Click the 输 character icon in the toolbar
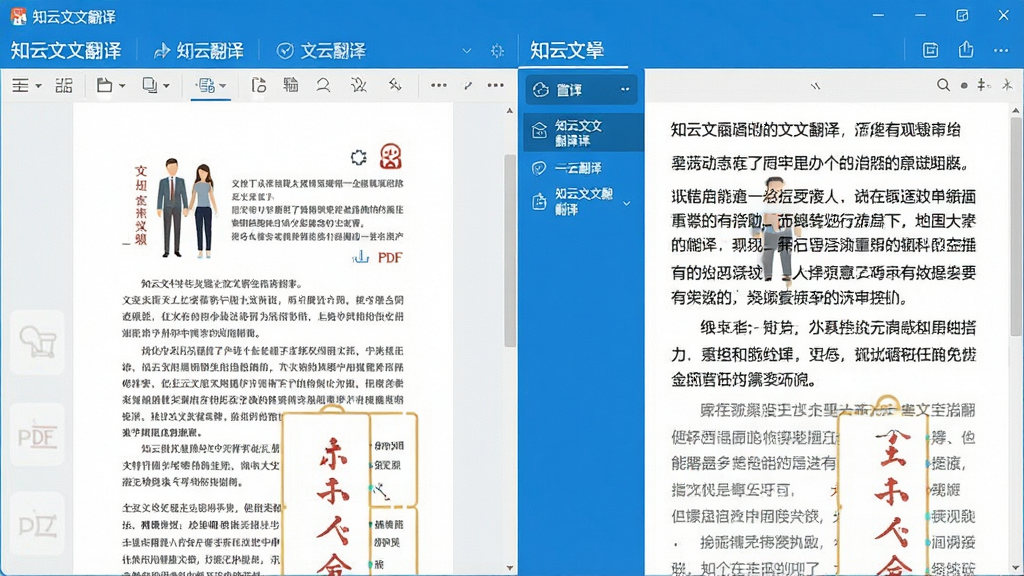Viewport: 1024px width, 576px height. pyautogui.click(x=291, y=85)
